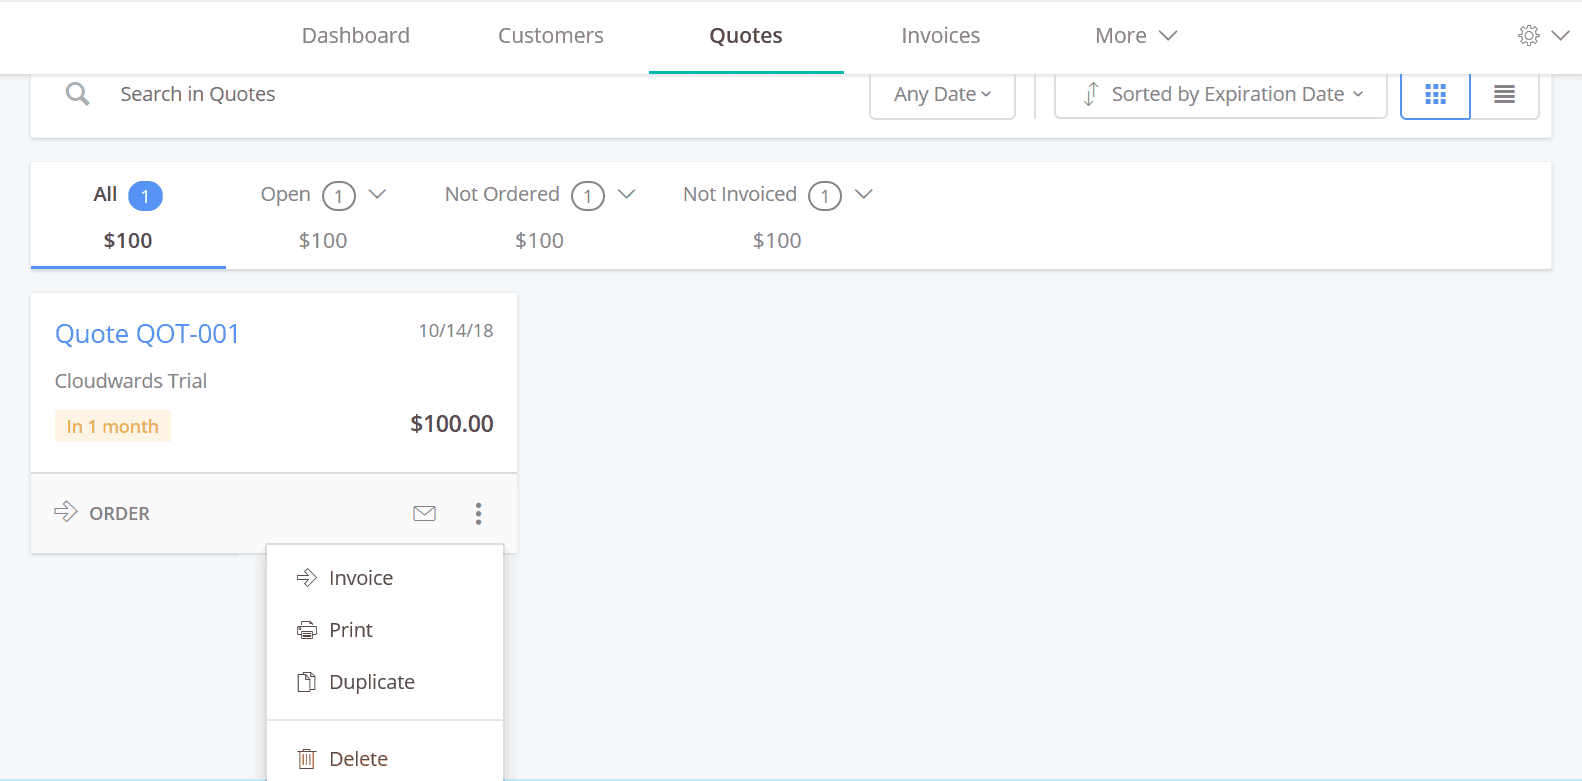Go to the Dashboard tab

[356, 36]
